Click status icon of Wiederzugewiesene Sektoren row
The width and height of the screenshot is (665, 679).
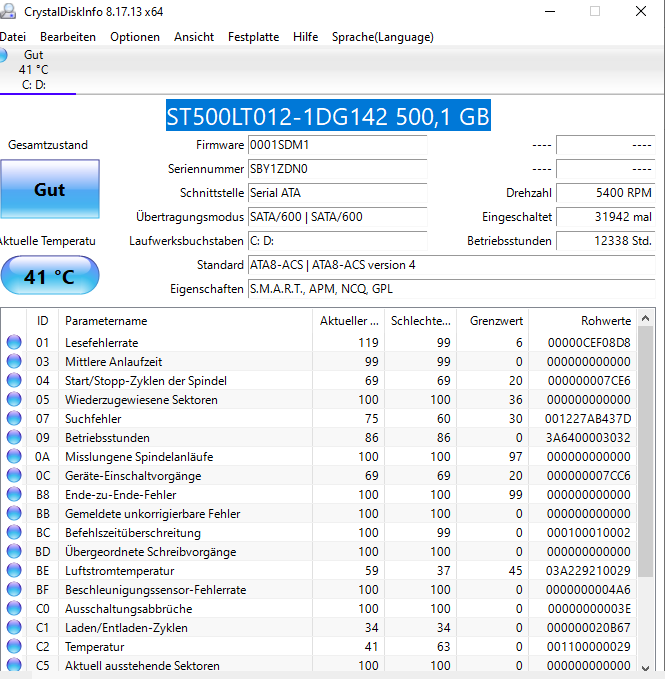pyautogui.click(x=14, y=399)
